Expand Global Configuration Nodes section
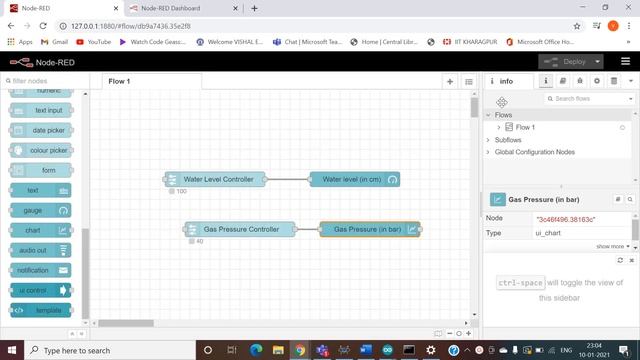Screen dimensions: 640x360 [488, 152]
